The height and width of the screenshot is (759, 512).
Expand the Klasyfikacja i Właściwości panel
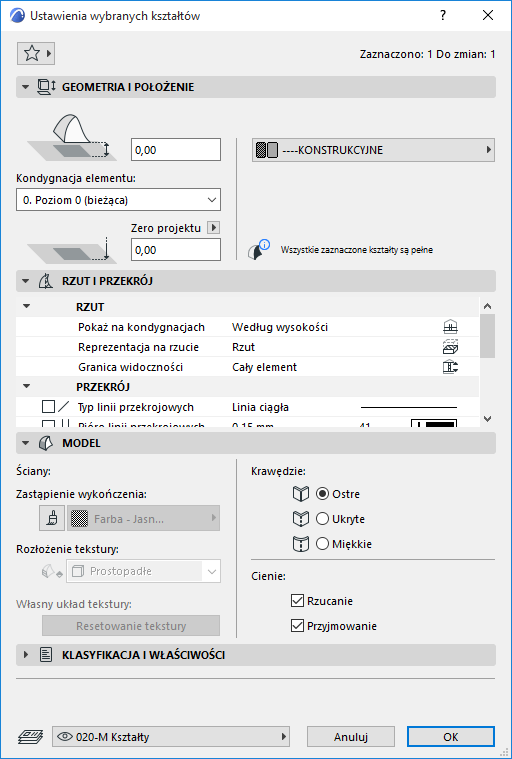pos(26,655)
